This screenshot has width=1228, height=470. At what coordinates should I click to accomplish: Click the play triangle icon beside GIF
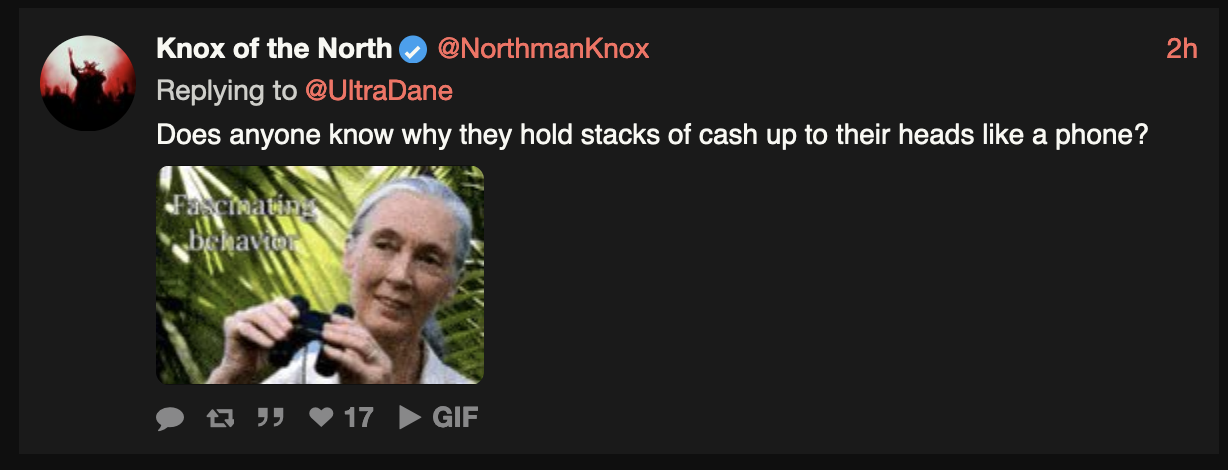409,418
